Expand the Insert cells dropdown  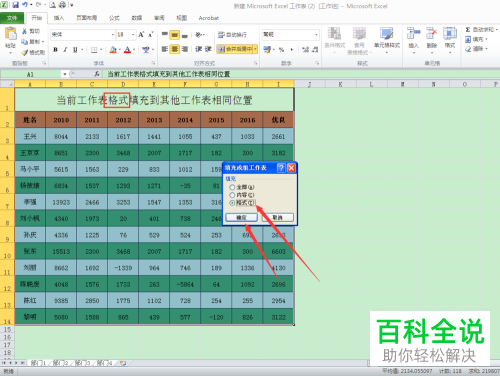point(413,52)
